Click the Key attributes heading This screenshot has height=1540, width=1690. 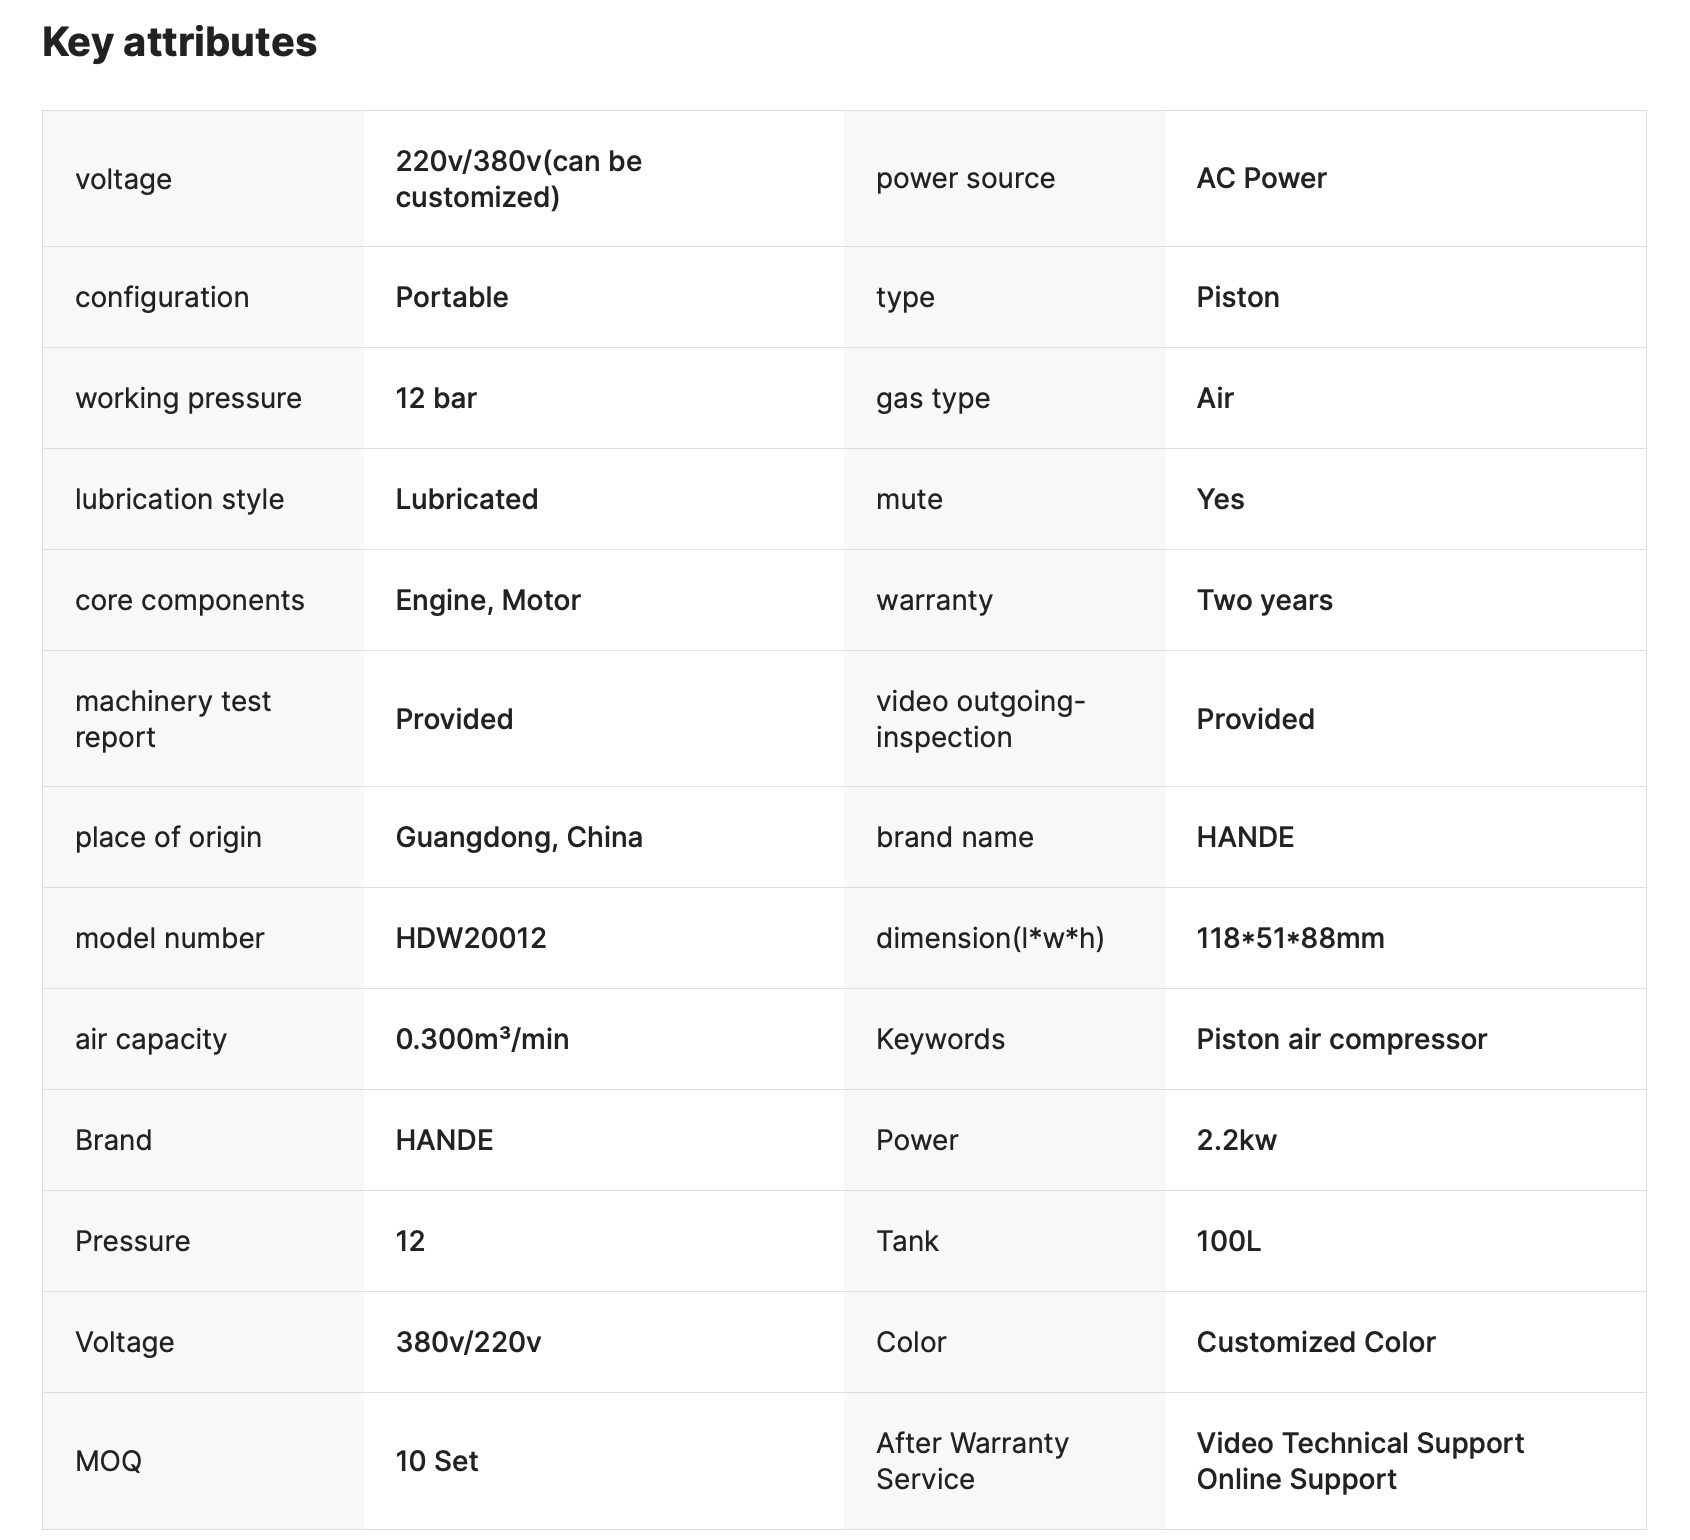point(179,42)
